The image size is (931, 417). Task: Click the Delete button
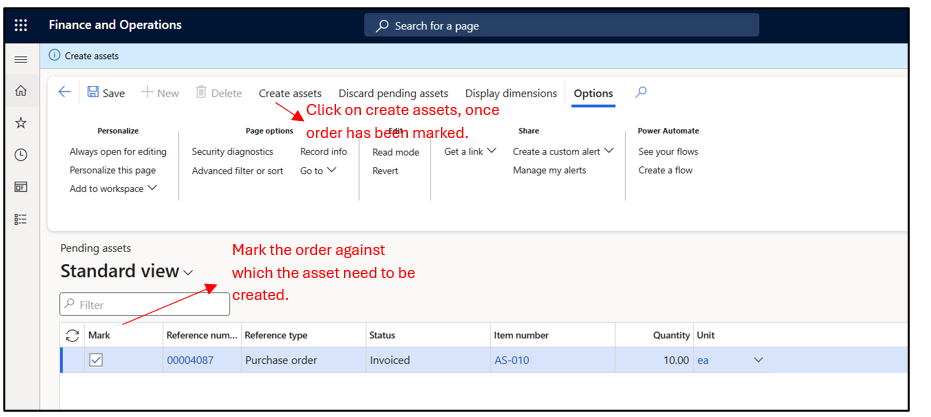coord(218,93)
